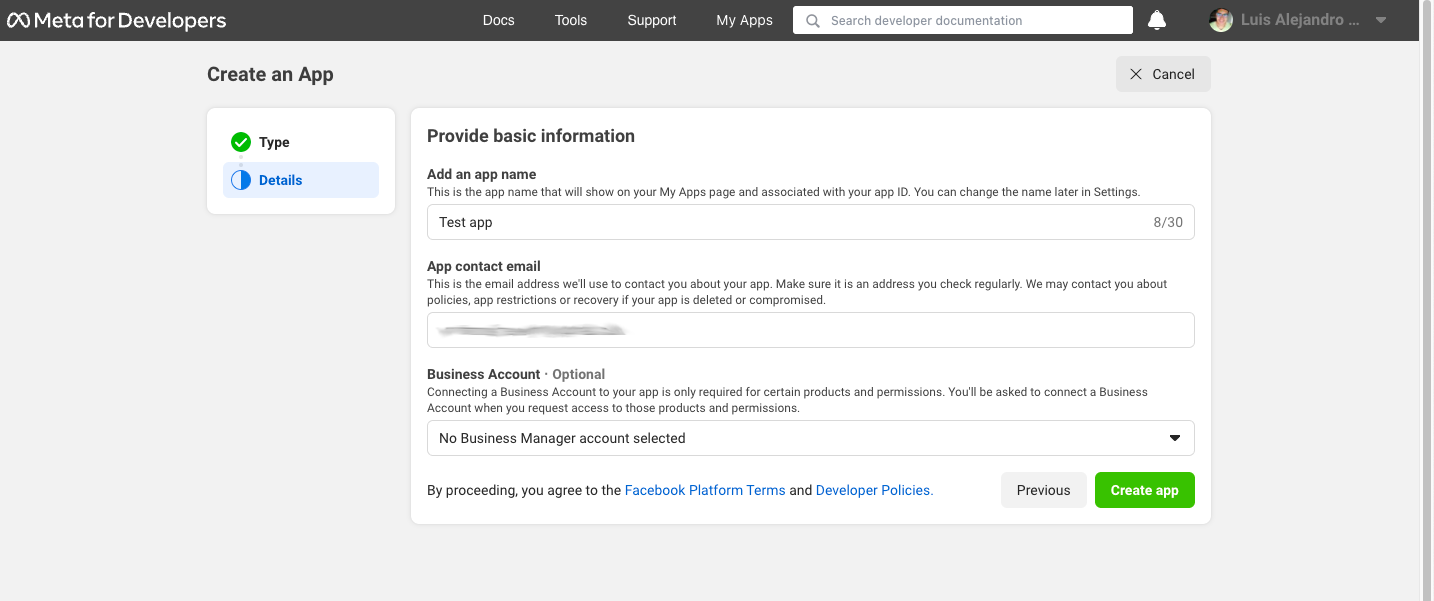This screenshot has height=601, width=1434.
Task: Click the user profile avatar
Action: tap(1221, 20)
